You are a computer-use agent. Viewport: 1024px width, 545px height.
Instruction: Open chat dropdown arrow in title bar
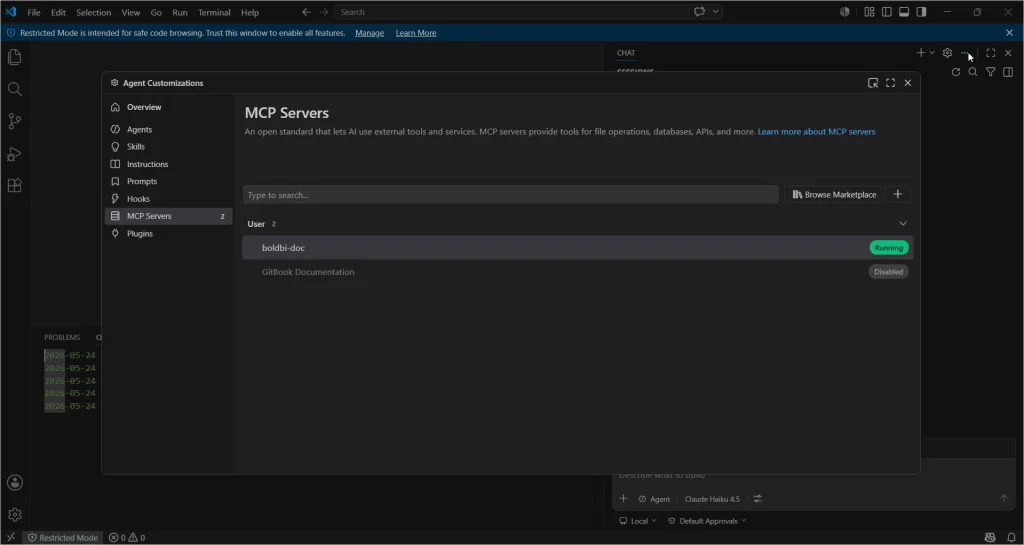click(716, 12)
